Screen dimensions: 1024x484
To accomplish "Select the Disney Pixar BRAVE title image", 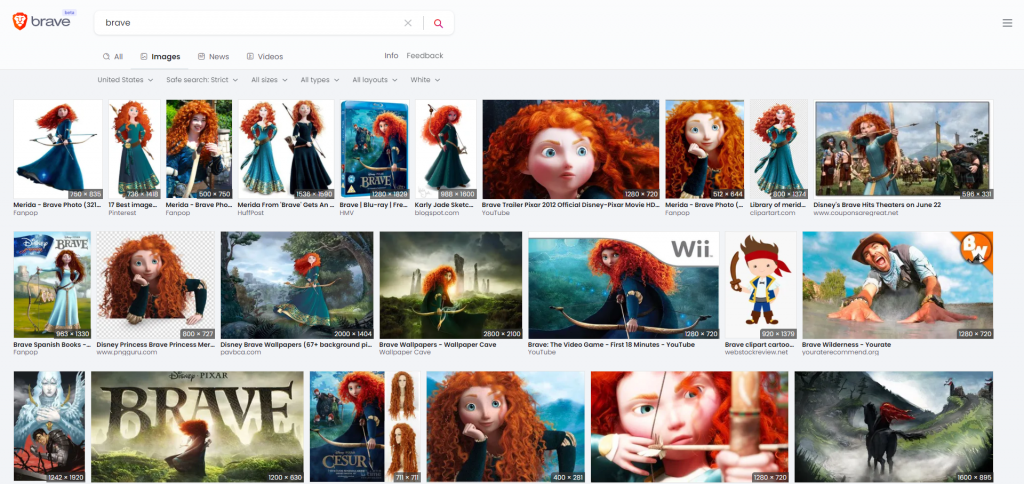I will pos(197,427).
